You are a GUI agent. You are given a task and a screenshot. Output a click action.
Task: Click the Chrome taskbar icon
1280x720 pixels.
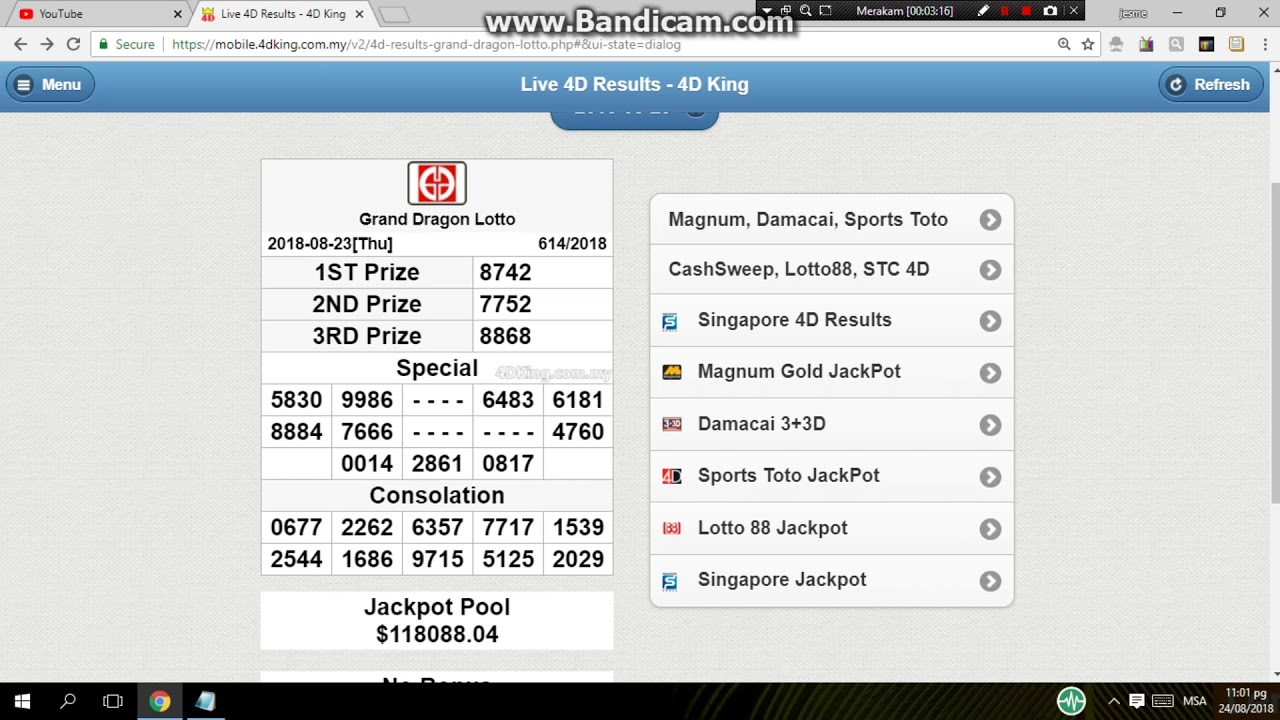click(x=160, y=701)
